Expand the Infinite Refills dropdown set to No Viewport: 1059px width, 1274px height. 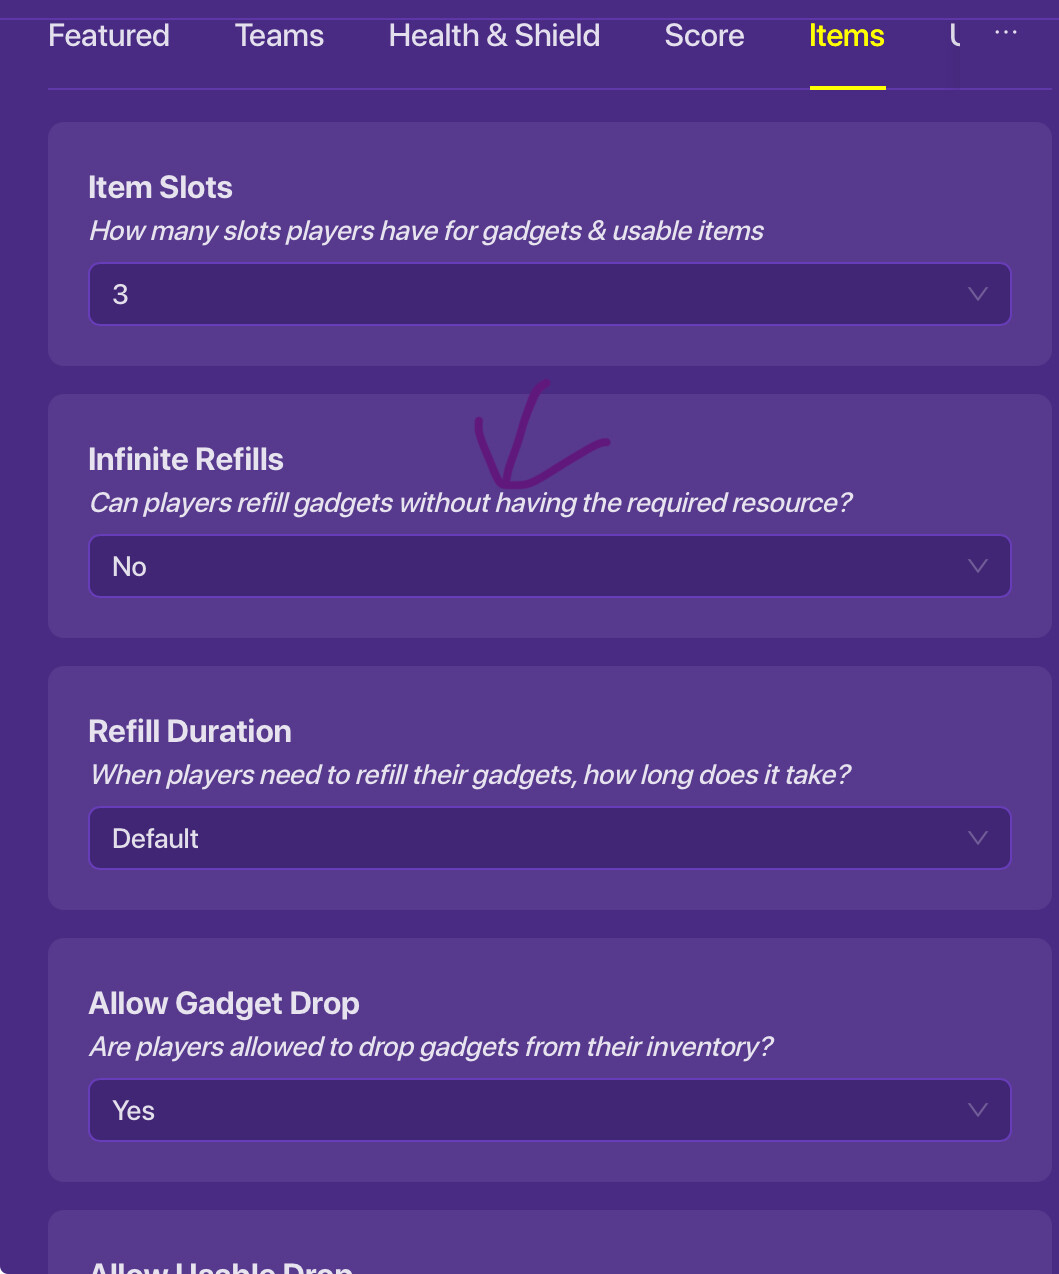coord(549,566)
